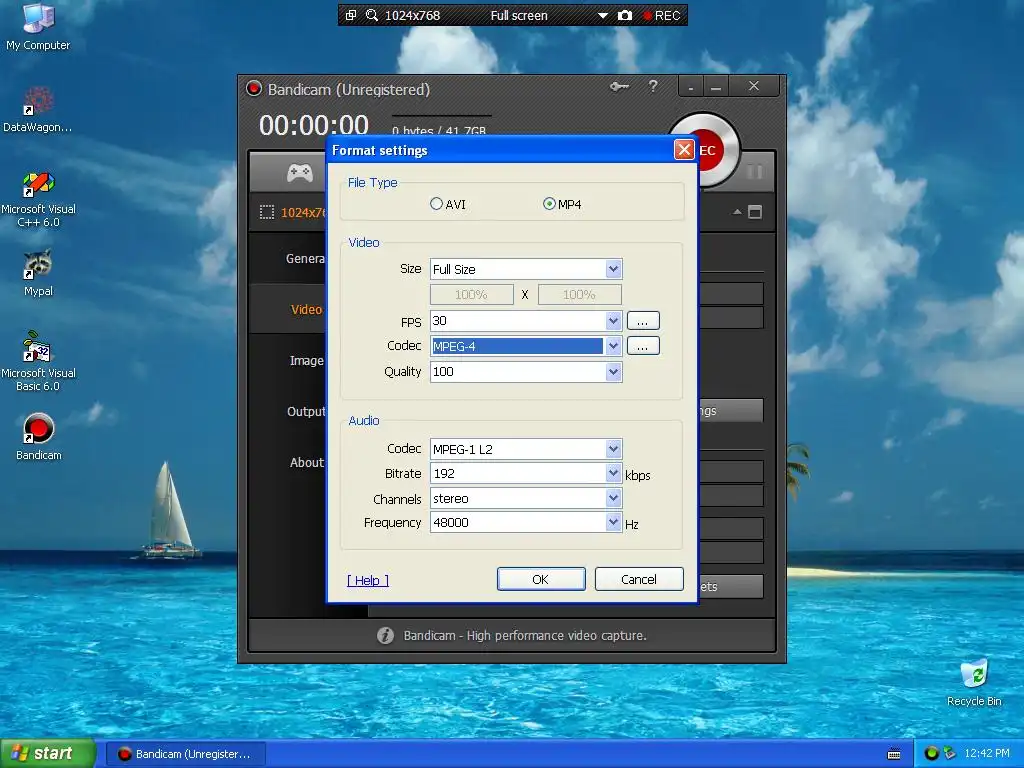The height and width of the screenshot is (768, 1024).
Task: Expand the Frequency 48000 dropdown
Action: pyautogui.click(x=613, y=522)
